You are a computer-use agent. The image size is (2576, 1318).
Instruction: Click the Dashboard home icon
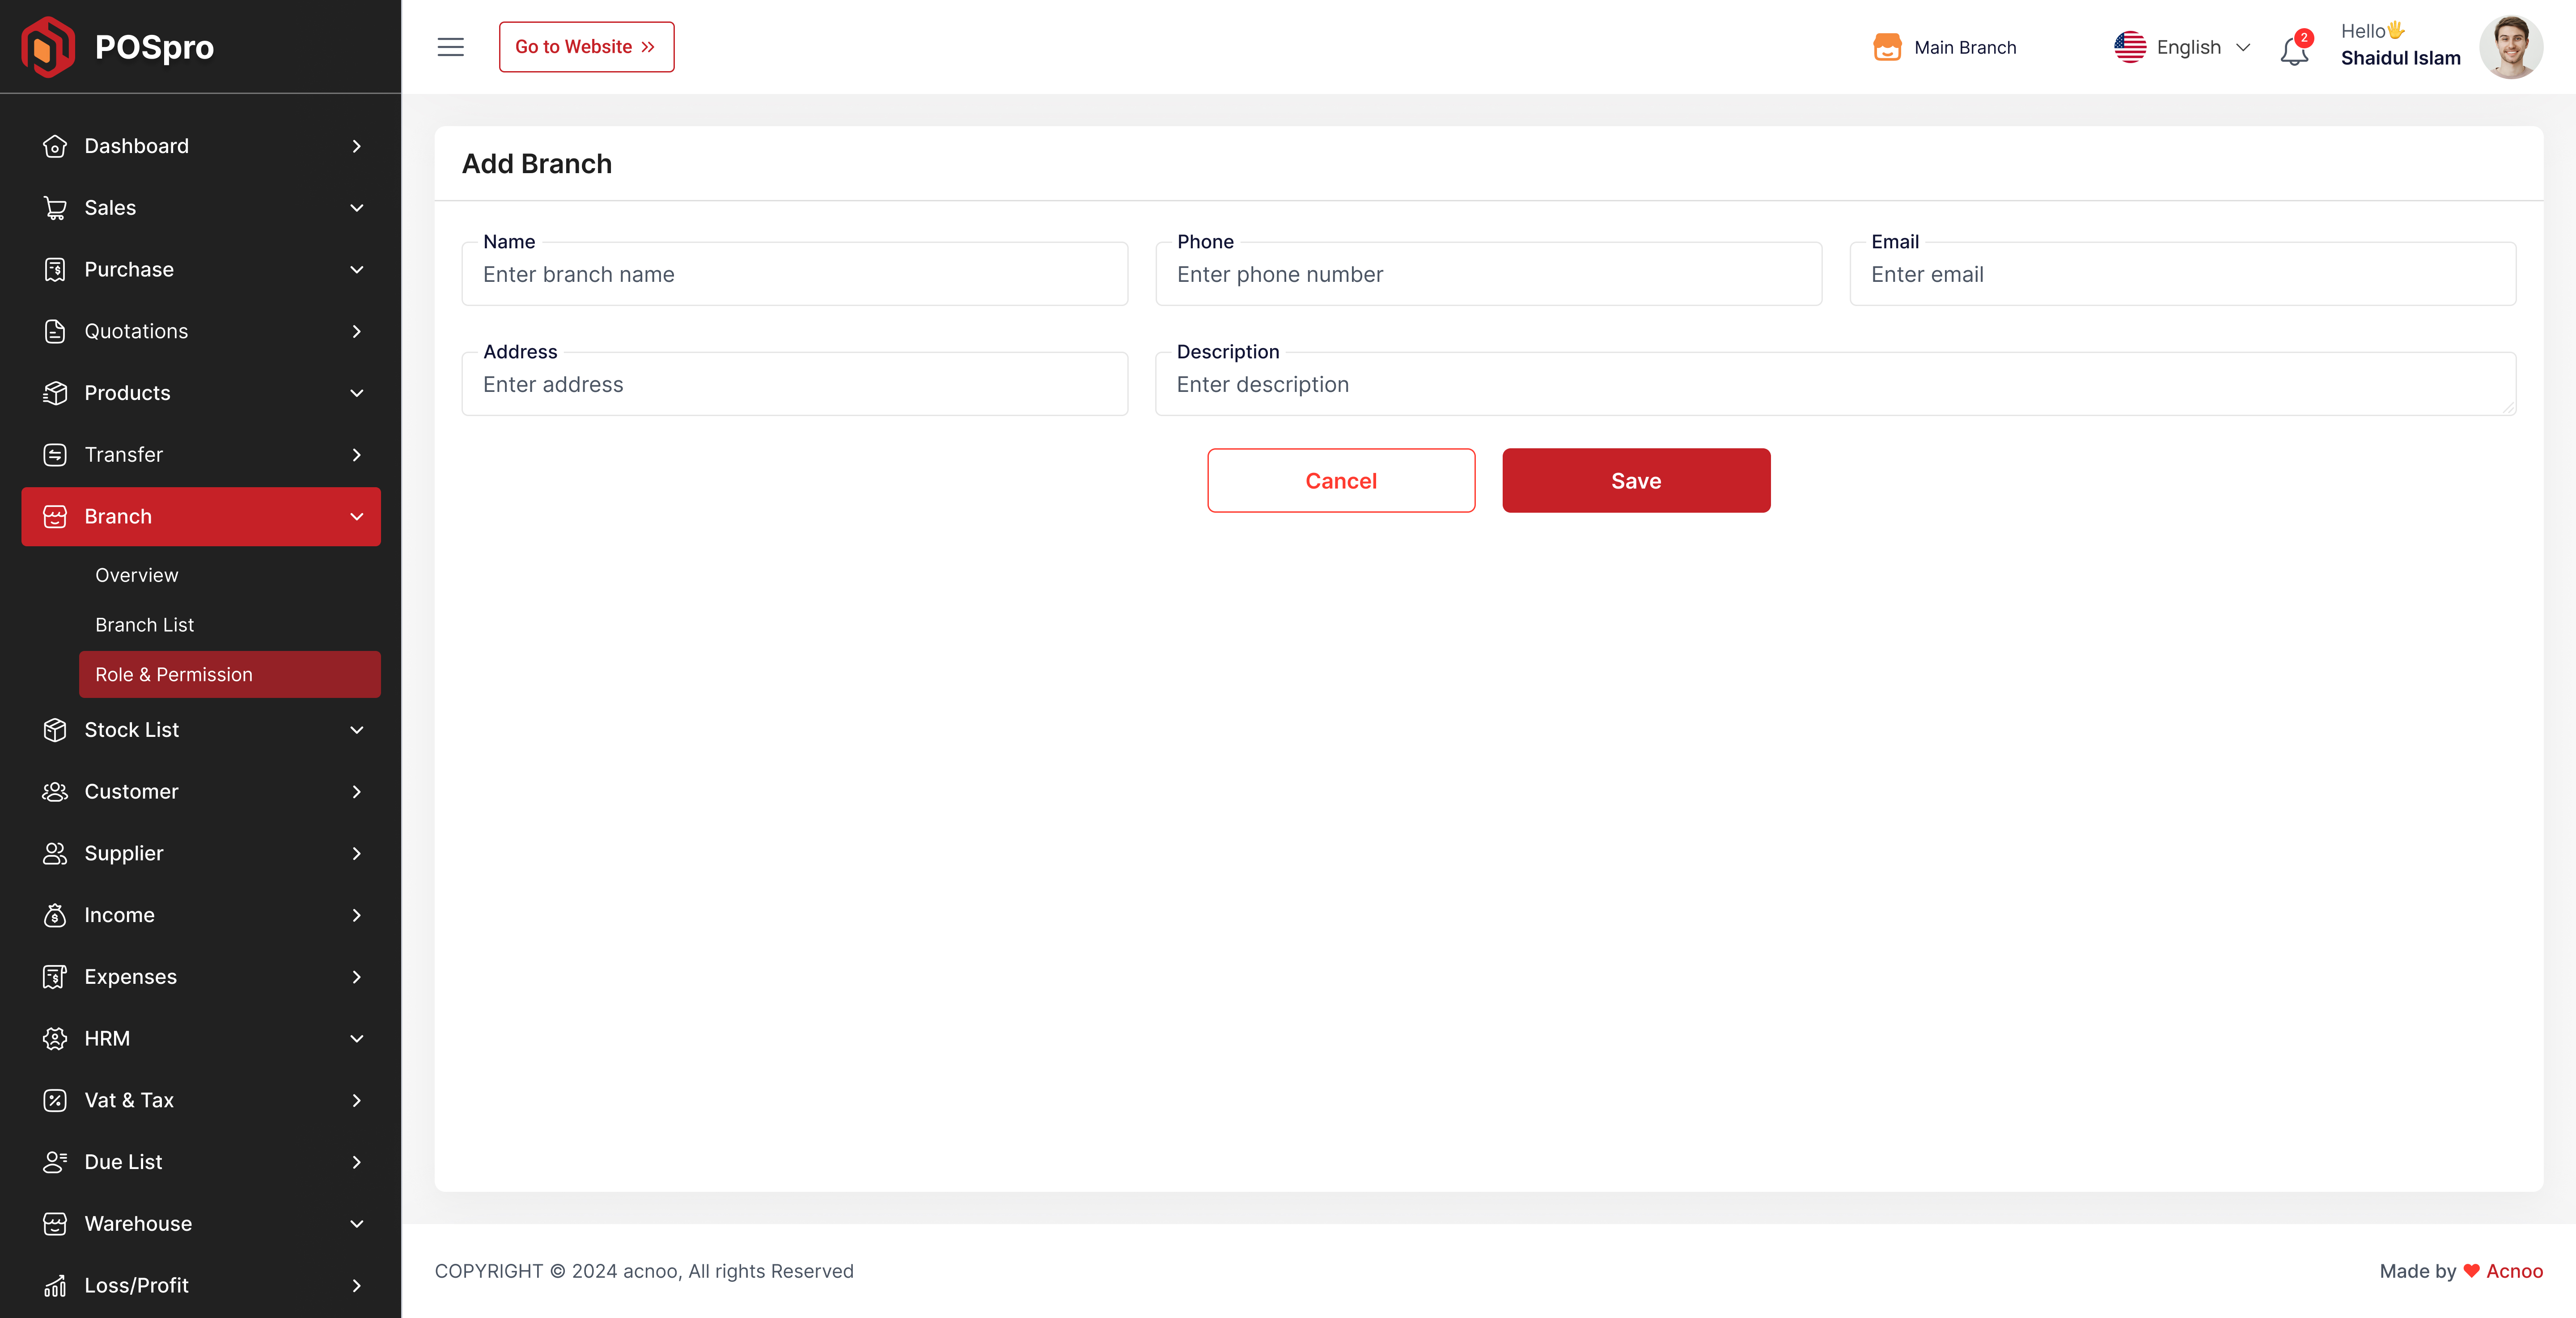pos(55,146)
